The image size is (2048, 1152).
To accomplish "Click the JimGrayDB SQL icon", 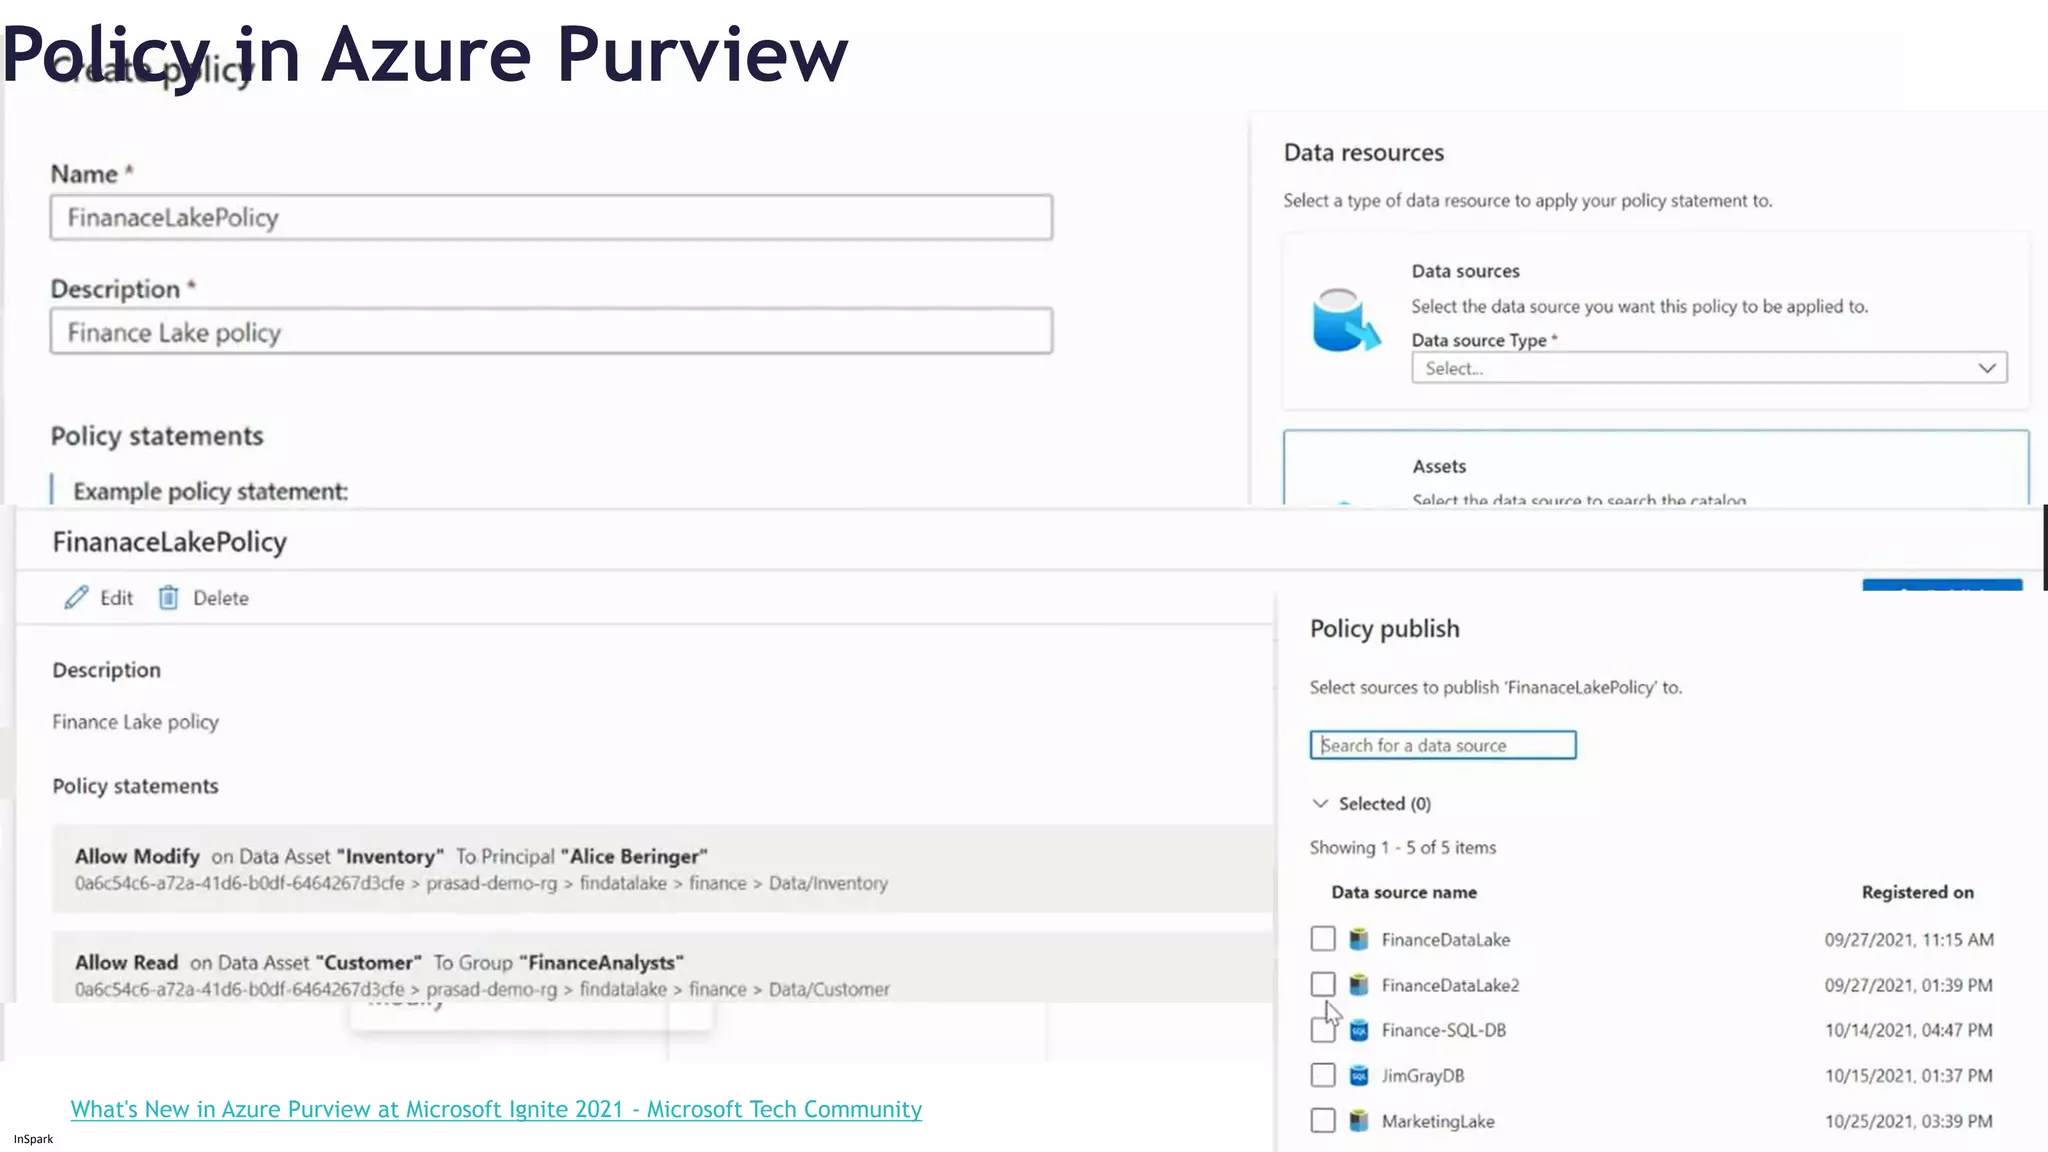I will [x=1358, y=1076].
